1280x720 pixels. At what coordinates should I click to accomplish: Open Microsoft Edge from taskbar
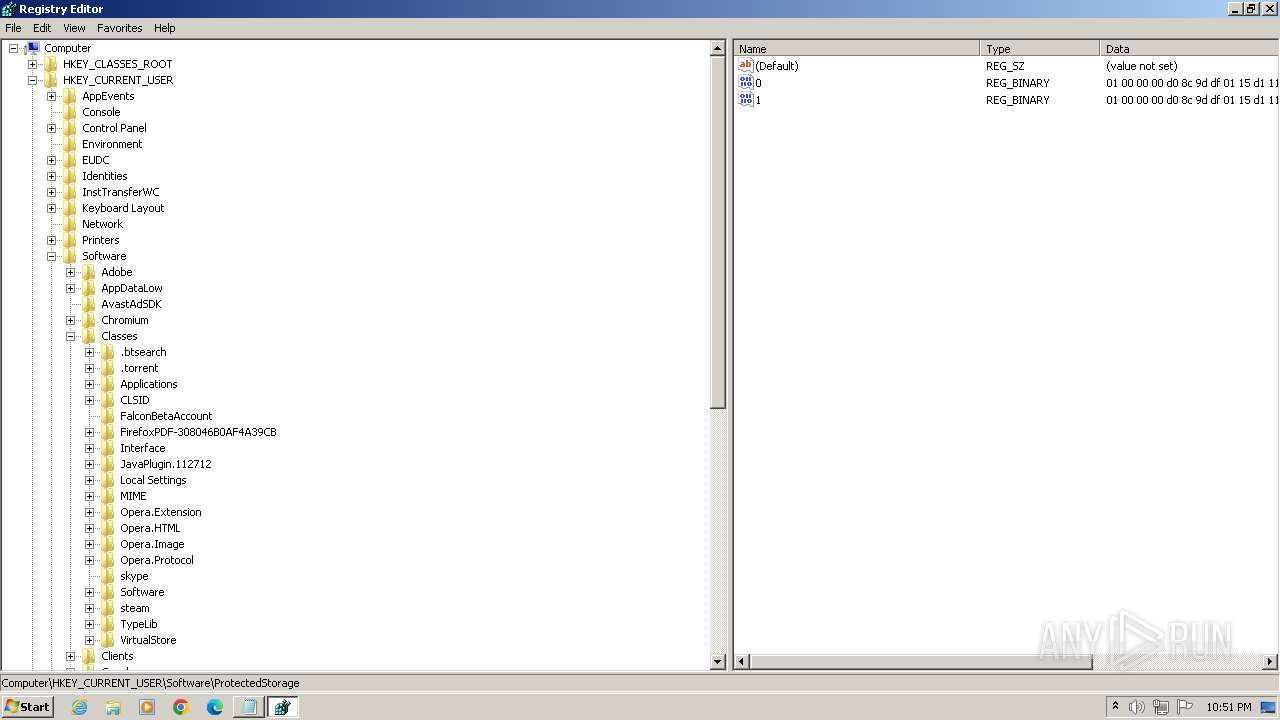(x=215, y=707)
